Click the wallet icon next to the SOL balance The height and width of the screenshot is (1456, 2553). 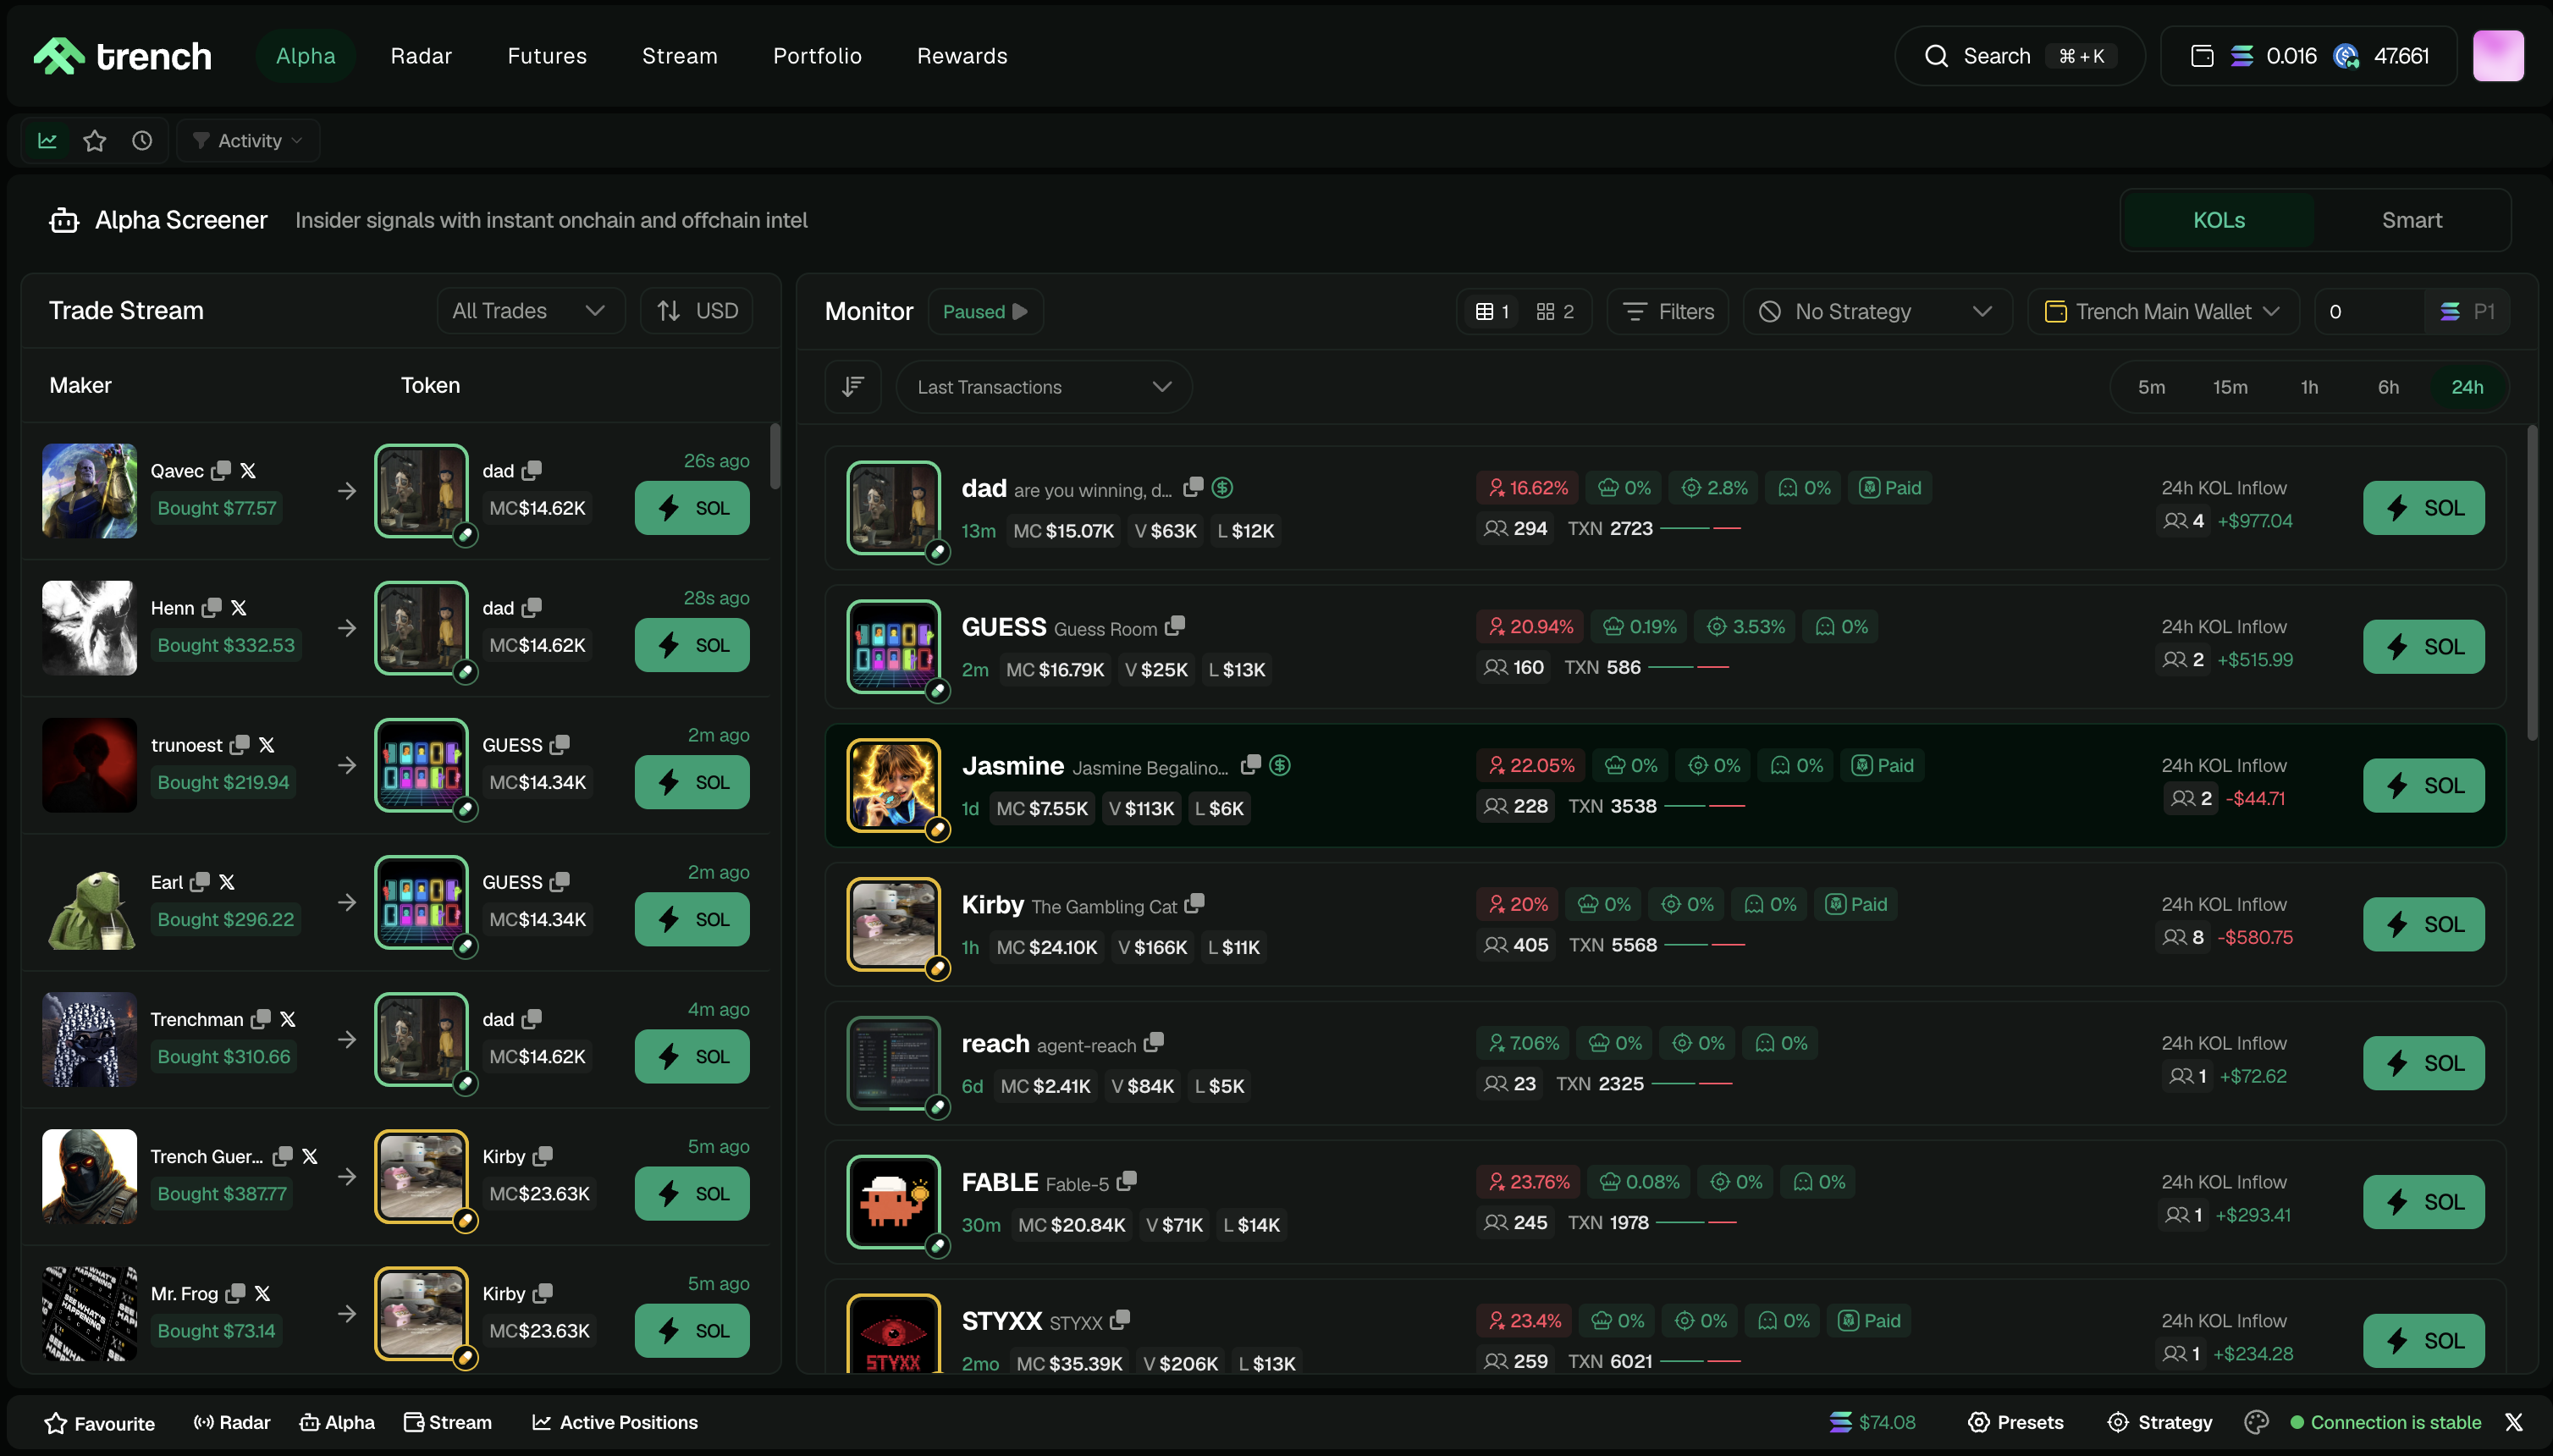2202,56
